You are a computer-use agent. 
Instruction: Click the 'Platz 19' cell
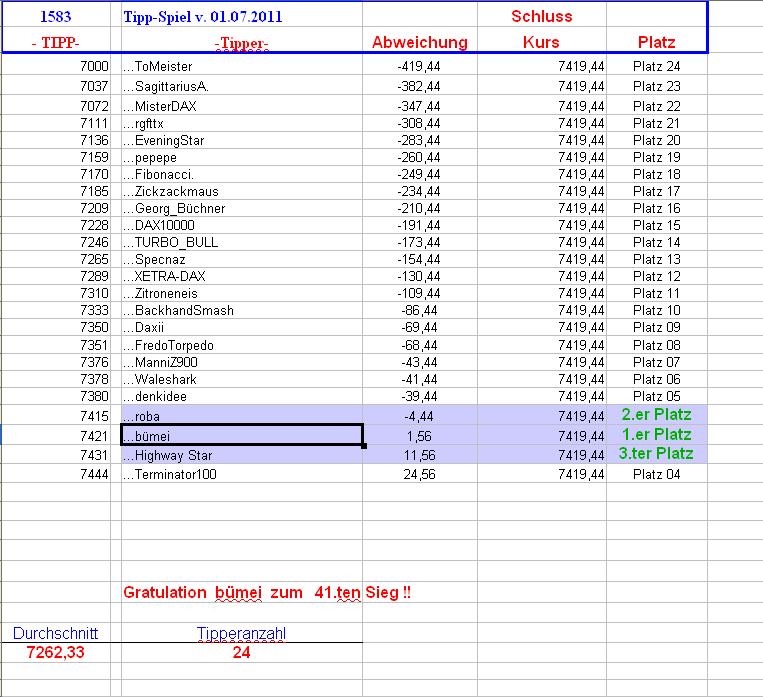(656, 157)
